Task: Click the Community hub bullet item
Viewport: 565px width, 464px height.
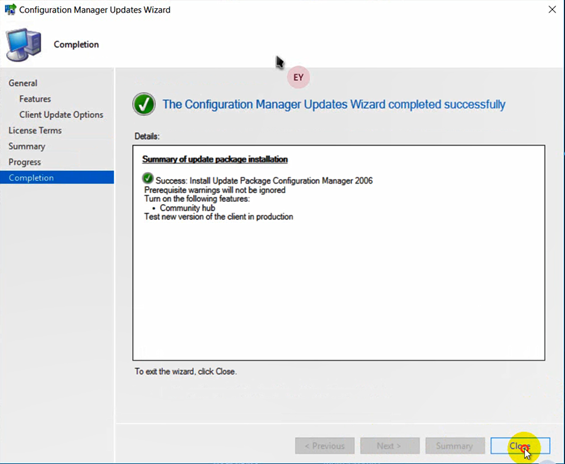Action: click(187, 208)
